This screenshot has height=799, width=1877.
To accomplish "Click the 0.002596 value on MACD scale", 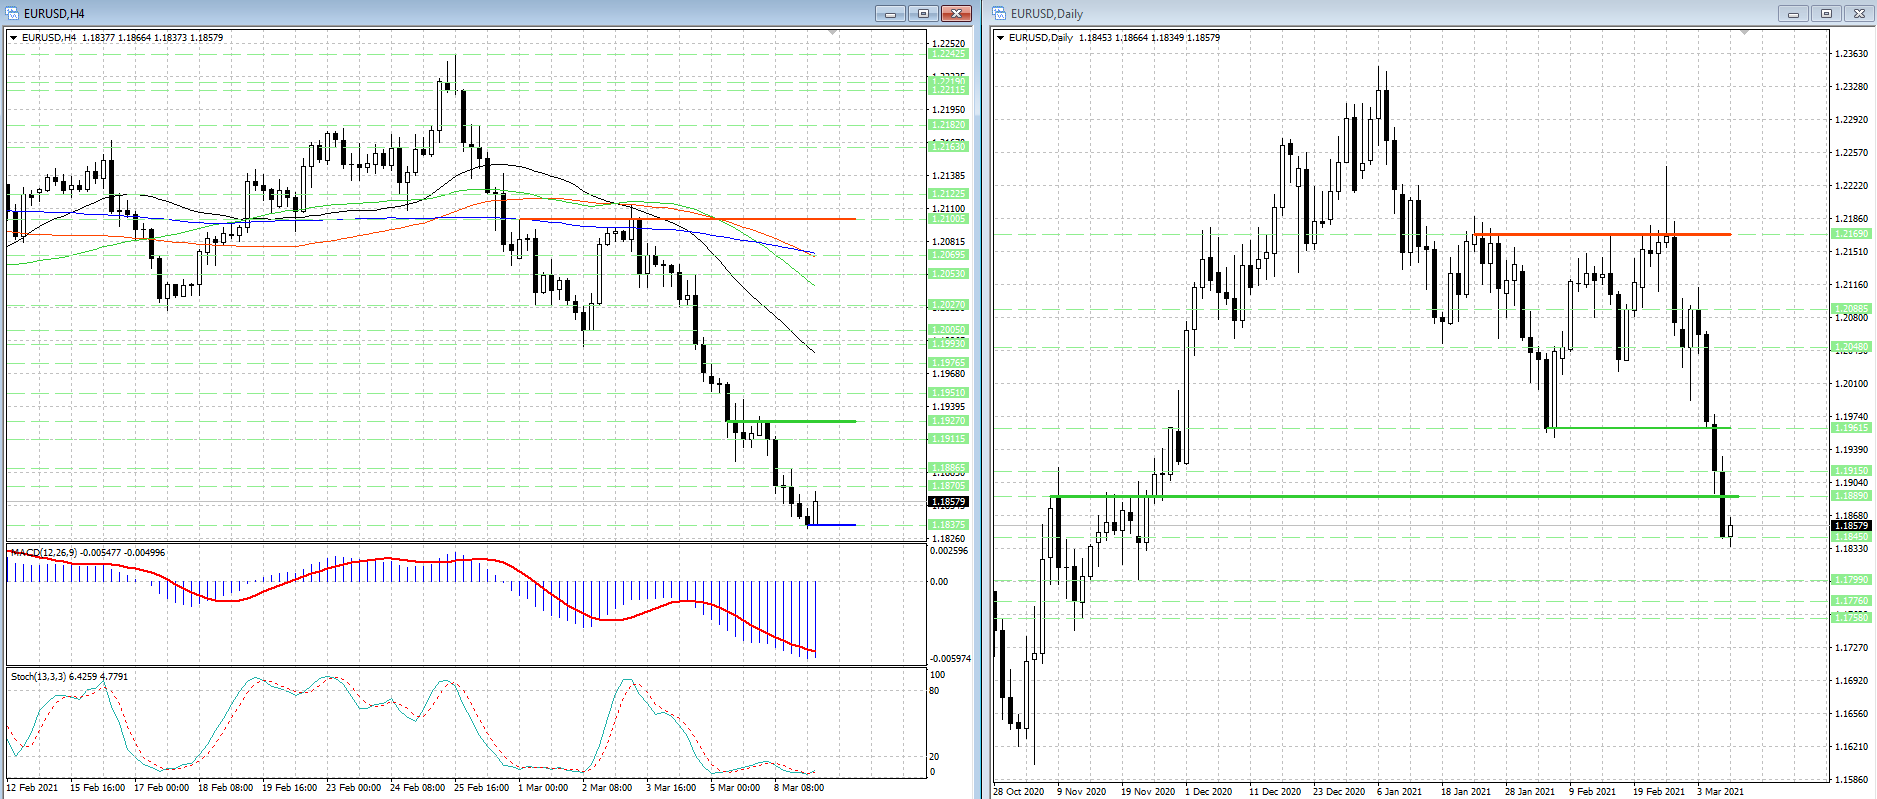I will 949,551.
